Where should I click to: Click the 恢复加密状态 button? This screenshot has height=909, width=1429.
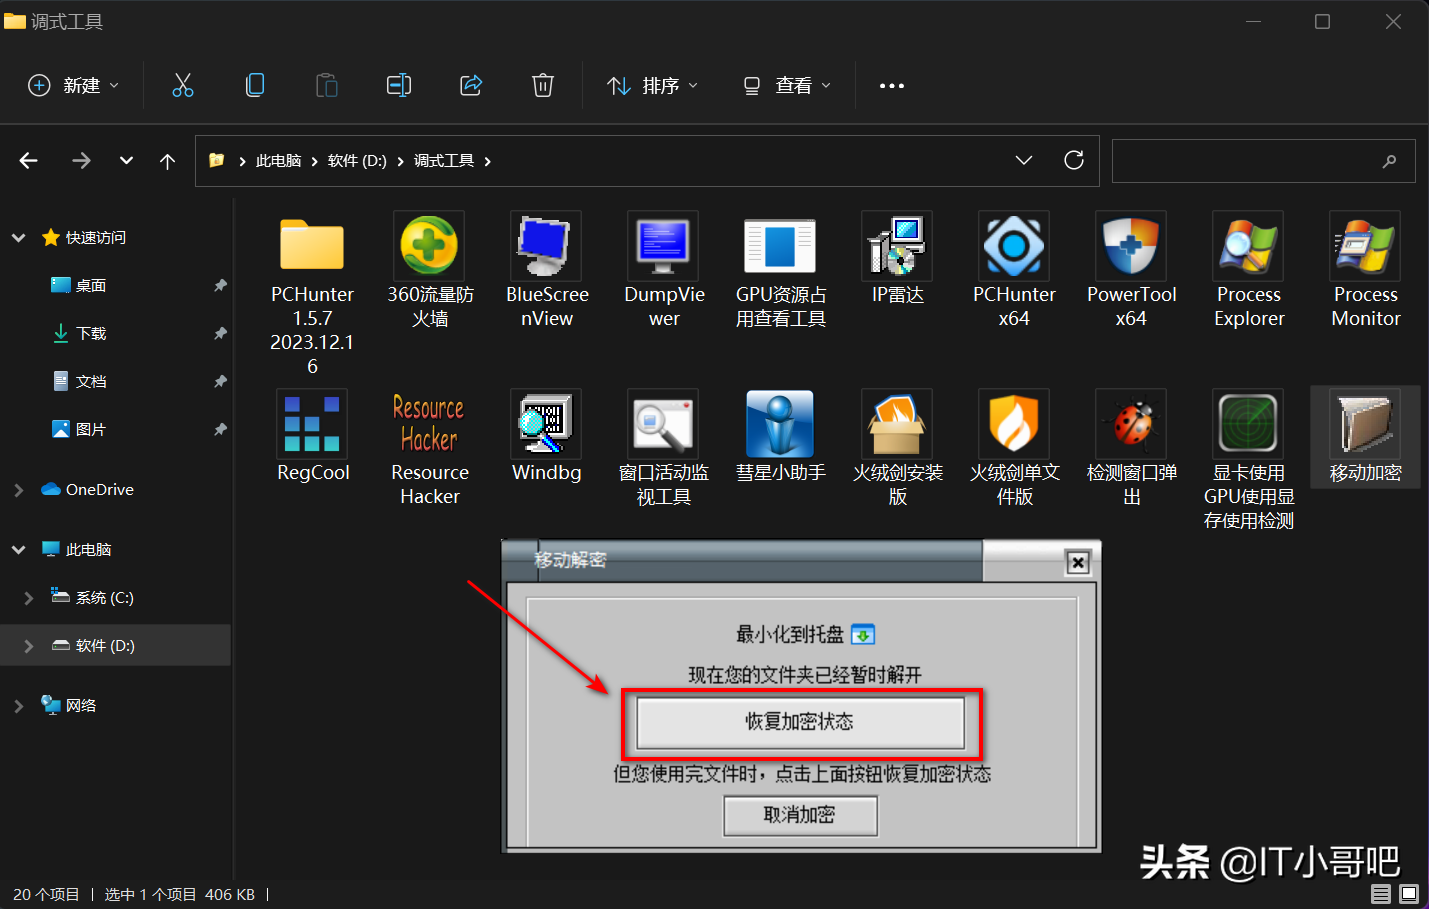[800, 723]
